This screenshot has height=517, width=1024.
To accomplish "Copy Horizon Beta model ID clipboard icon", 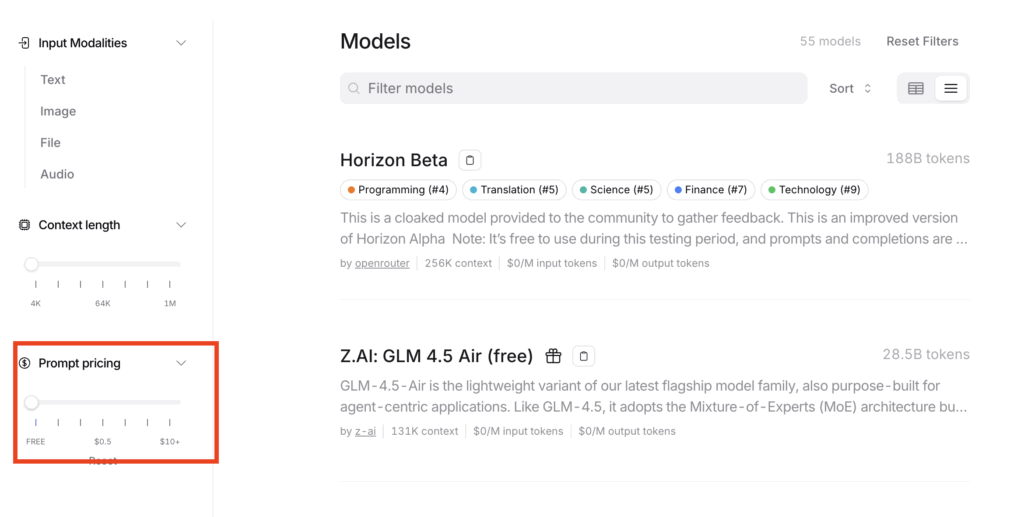I will [470, 160].
